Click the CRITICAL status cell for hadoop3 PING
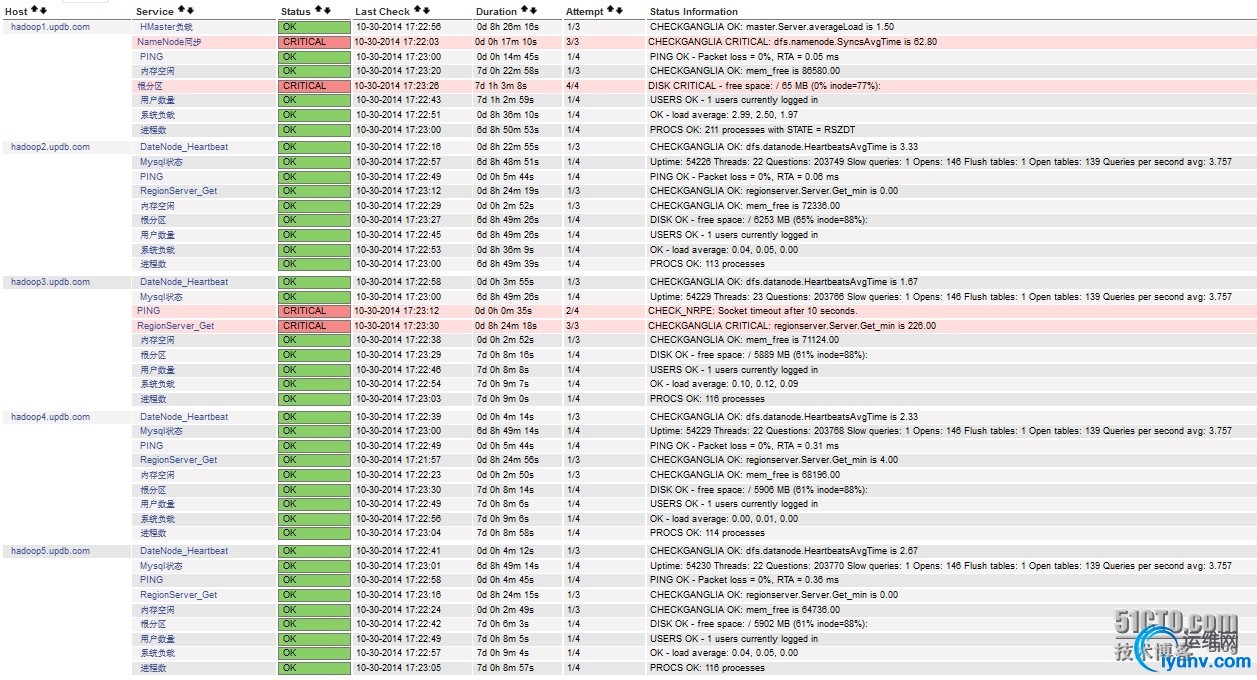 (314, 311)
